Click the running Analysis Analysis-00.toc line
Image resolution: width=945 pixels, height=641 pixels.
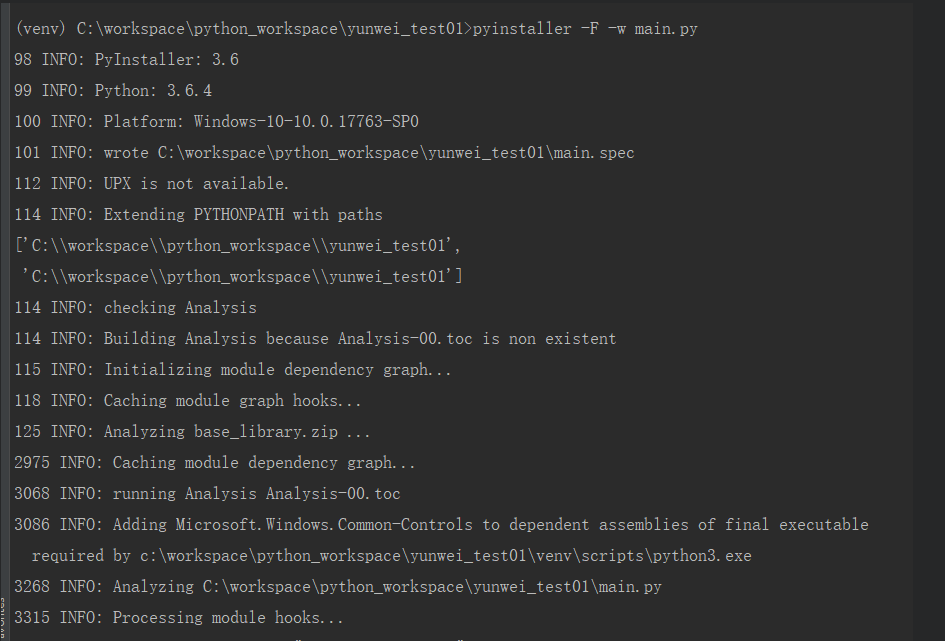coord(207,493)
